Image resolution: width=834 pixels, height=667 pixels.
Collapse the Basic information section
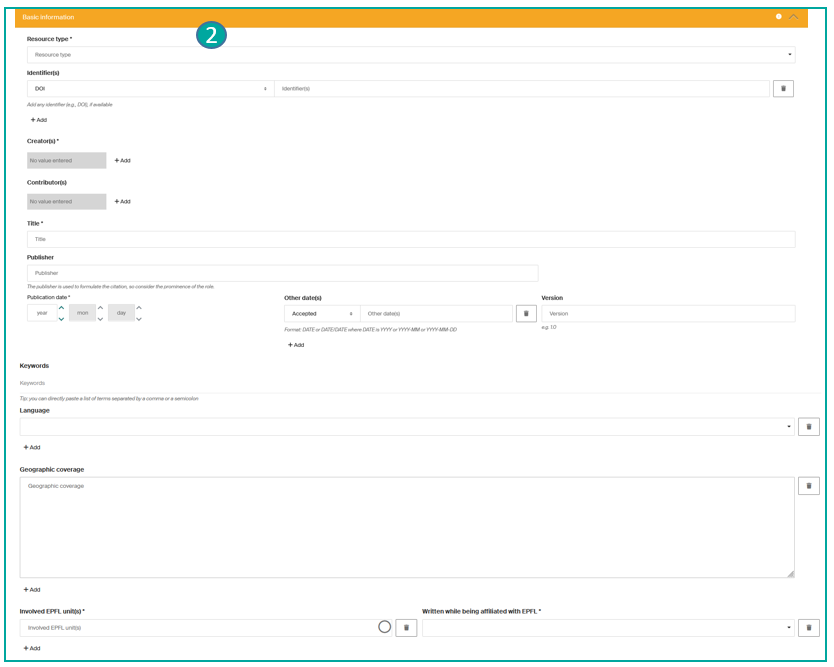(x=794, y=17)
